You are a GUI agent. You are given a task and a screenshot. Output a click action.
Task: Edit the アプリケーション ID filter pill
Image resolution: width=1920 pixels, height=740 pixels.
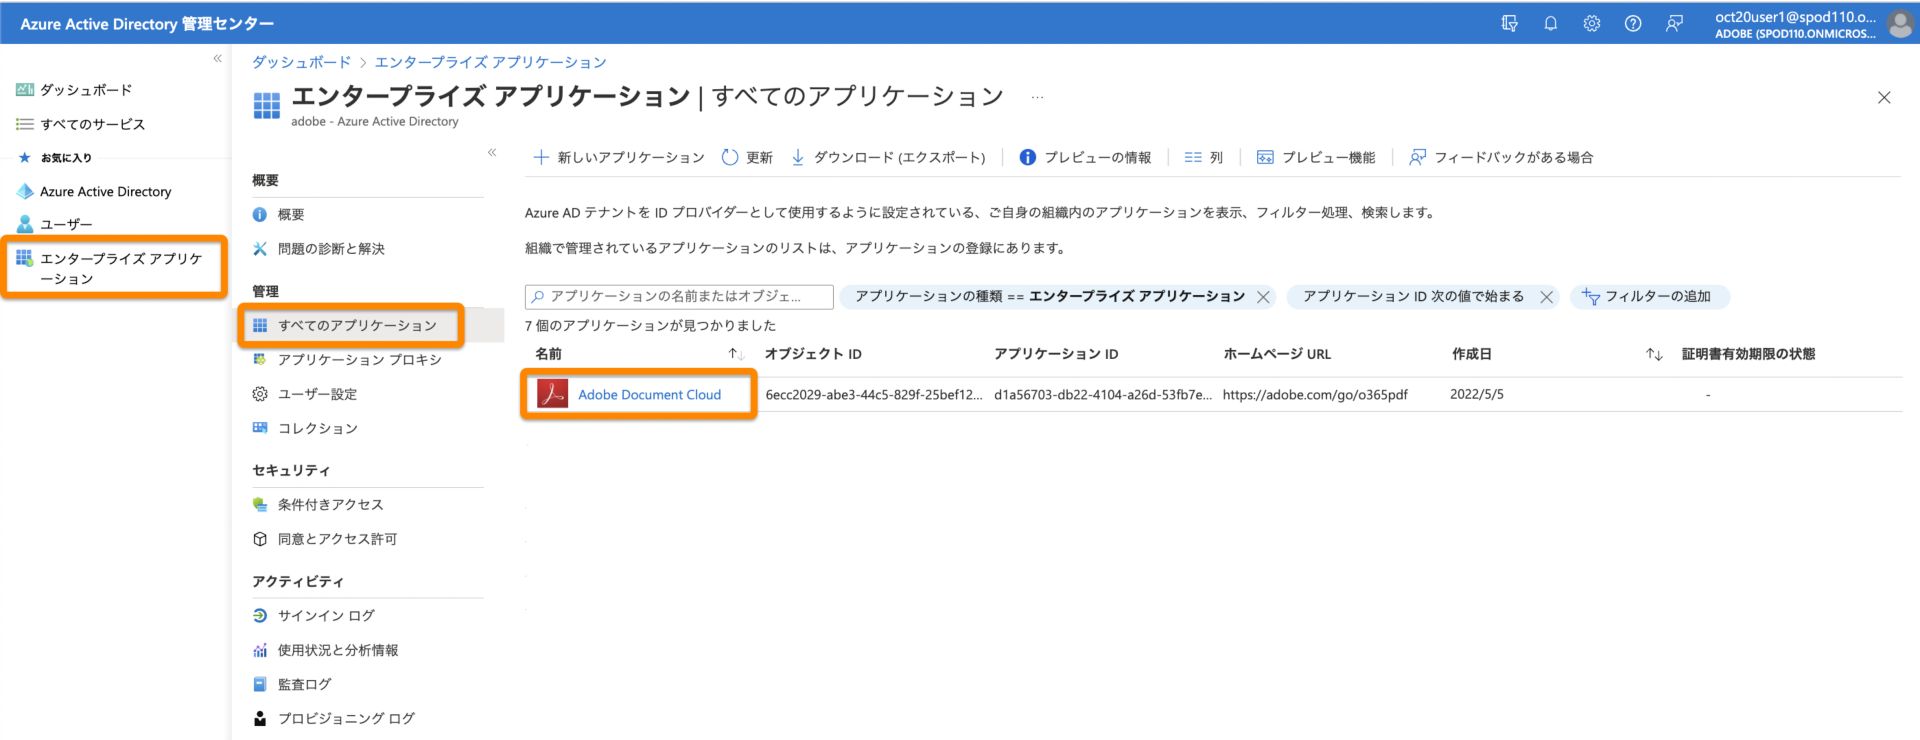tap(1413, 296)
